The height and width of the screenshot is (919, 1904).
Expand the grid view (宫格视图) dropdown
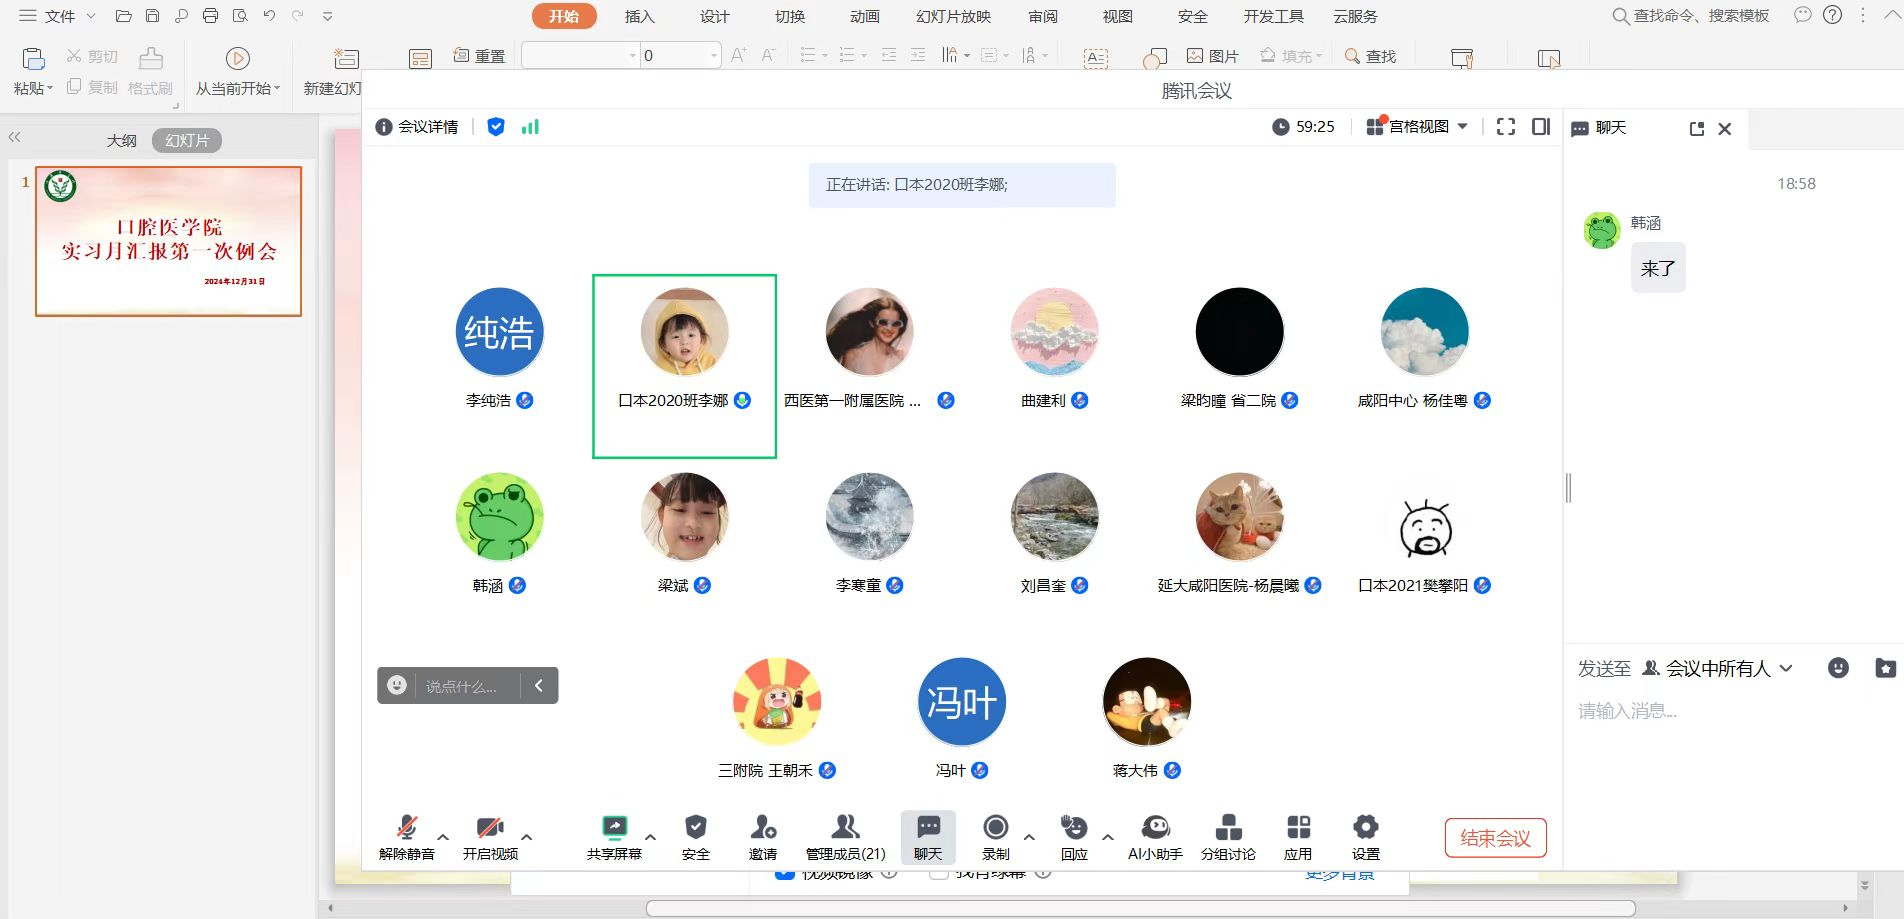point(1418,127)
